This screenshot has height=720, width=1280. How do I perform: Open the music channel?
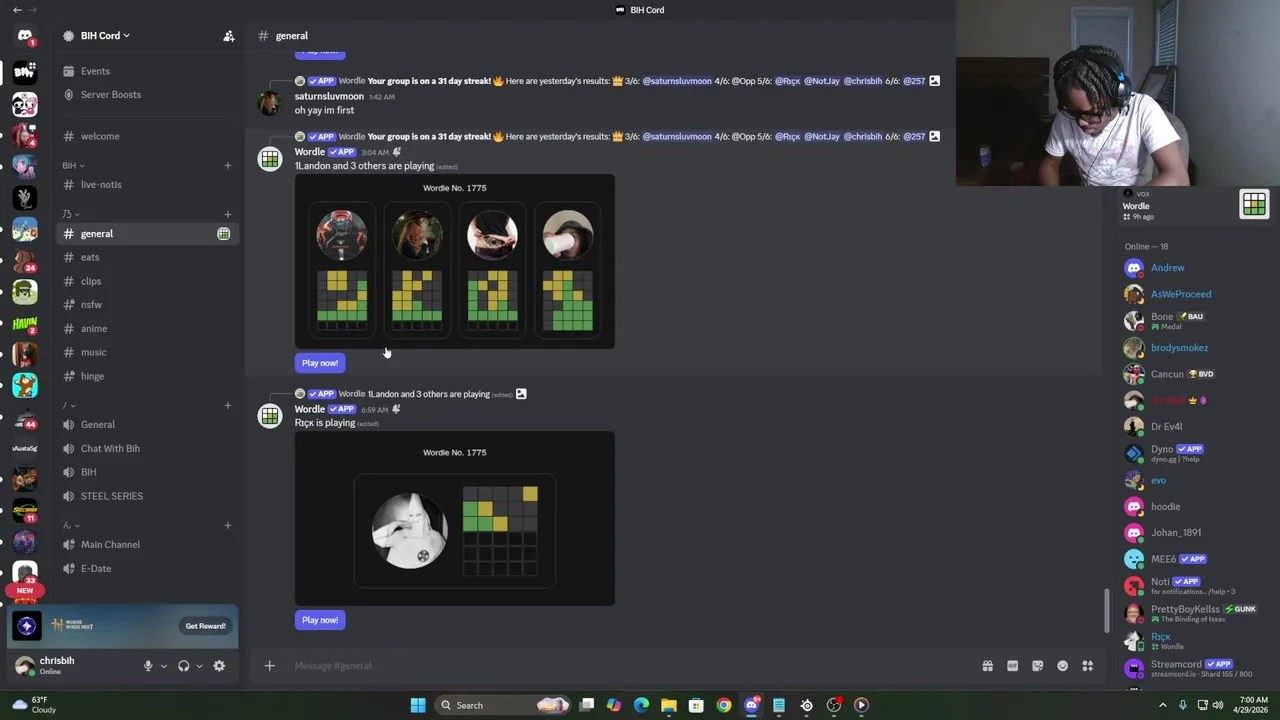(147, 352)
